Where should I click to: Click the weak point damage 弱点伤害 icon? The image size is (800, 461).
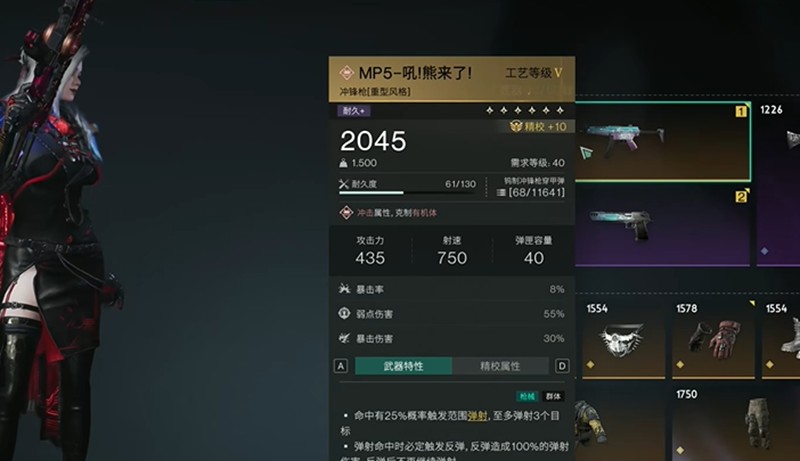(344, 313)
